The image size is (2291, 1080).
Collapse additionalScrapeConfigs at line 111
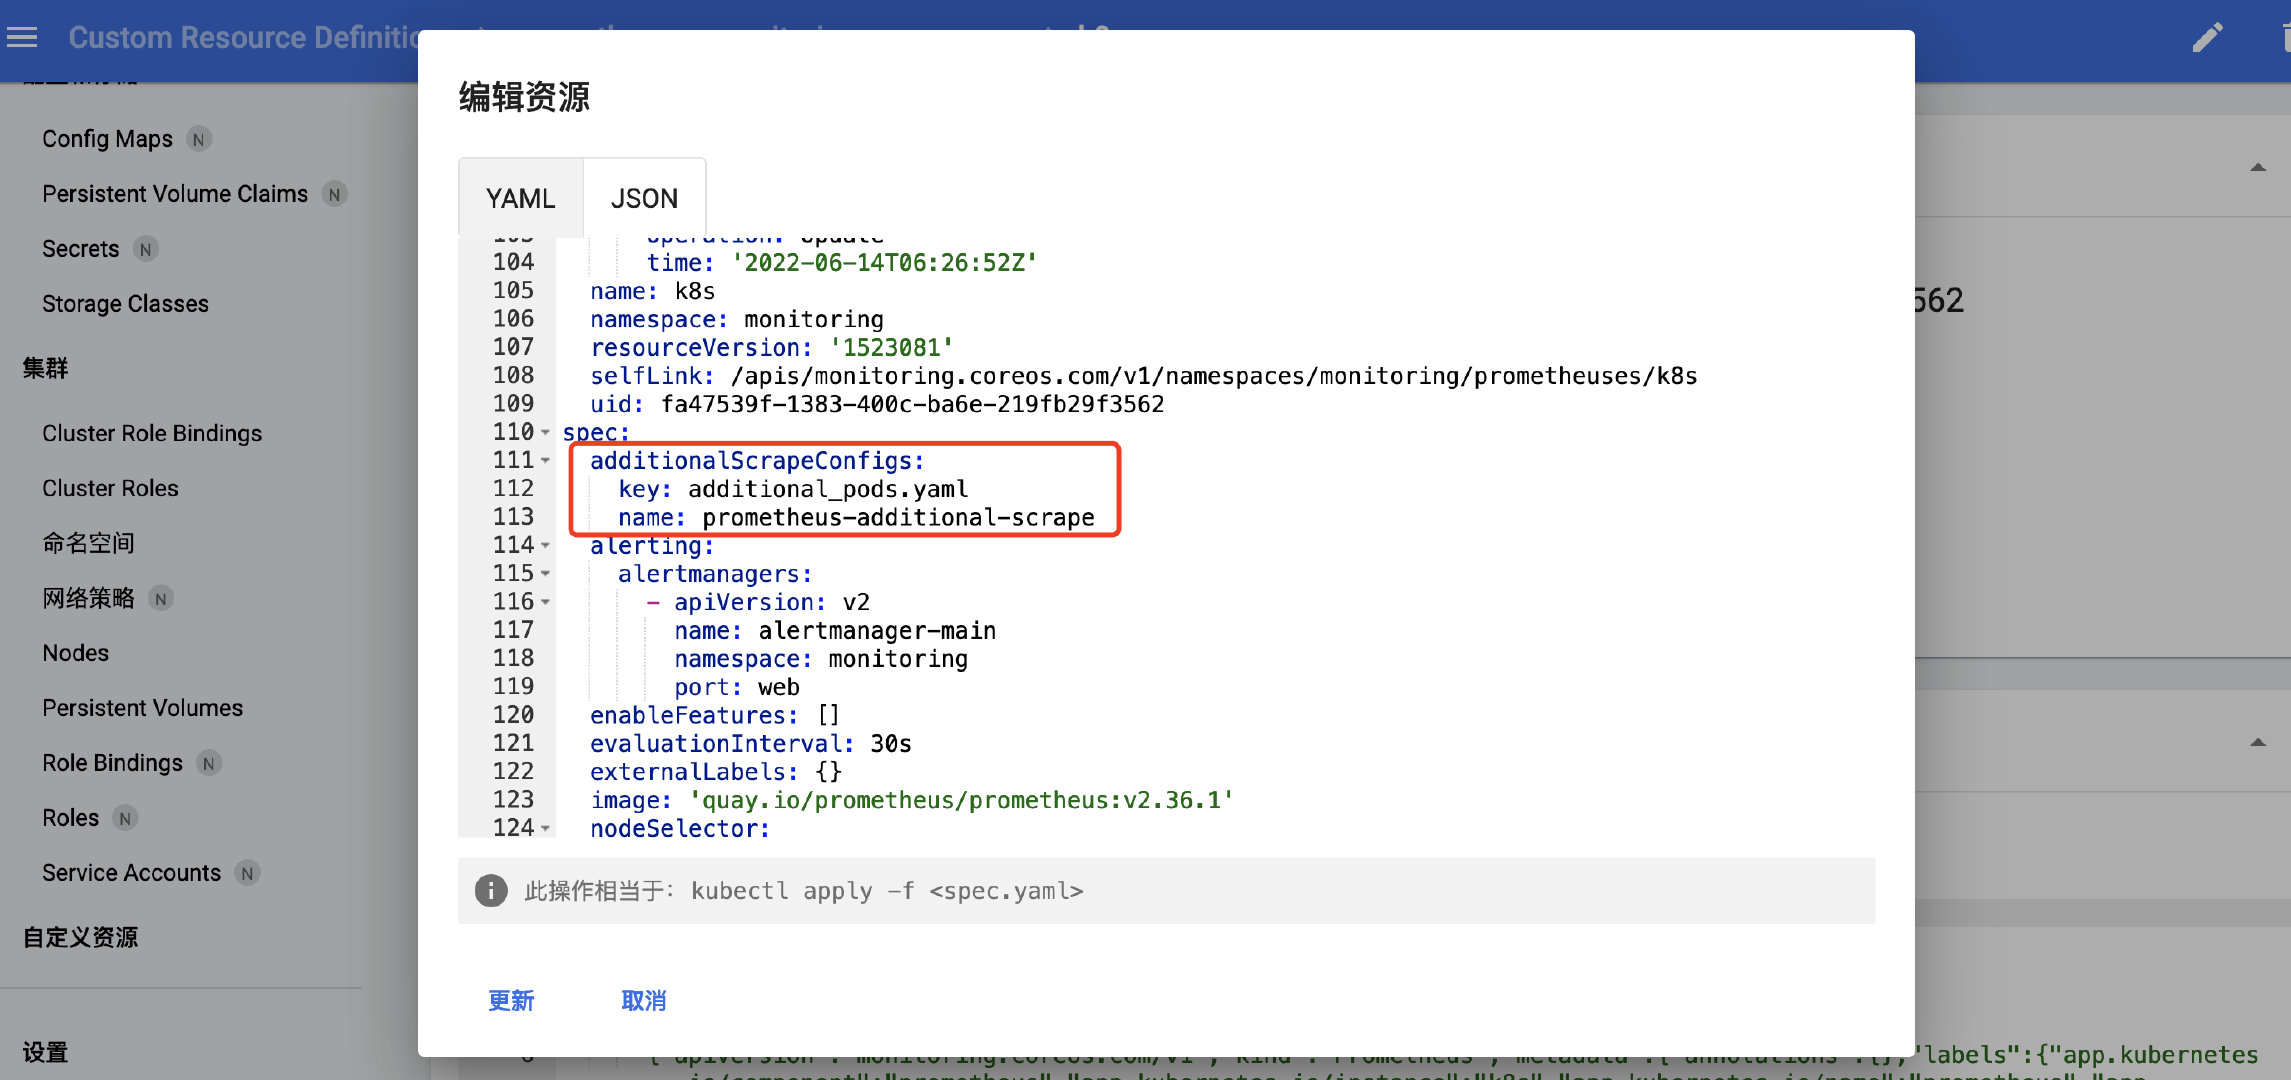545,460
